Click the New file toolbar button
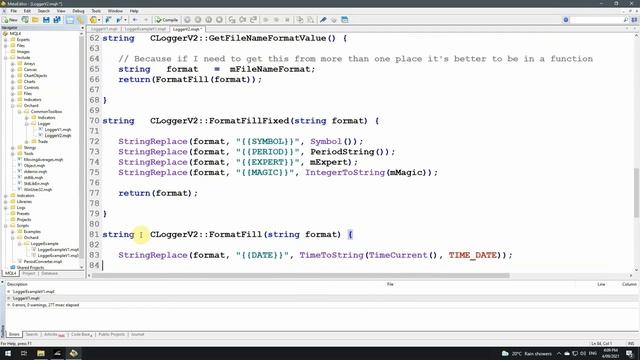The height and width of the screenshot is (360, 640). click(x=10, y=20)
